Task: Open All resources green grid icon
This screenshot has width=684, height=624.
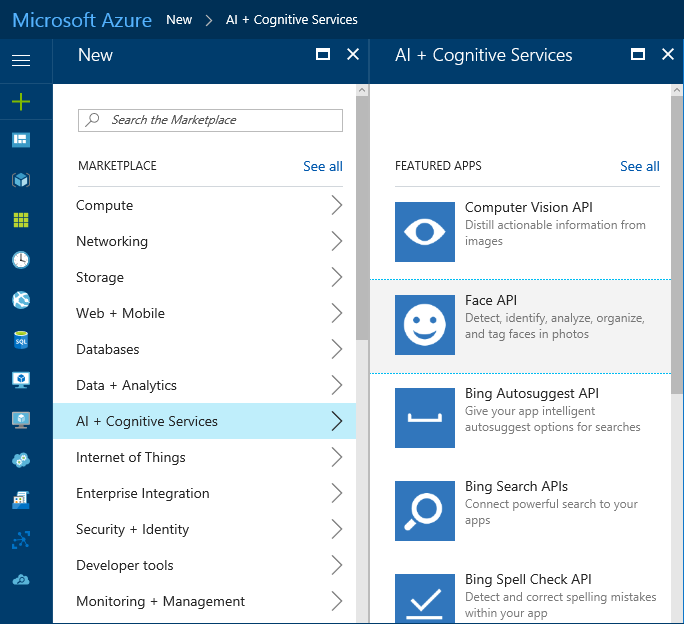Action: pyautogui.click(x=21, y=220)
